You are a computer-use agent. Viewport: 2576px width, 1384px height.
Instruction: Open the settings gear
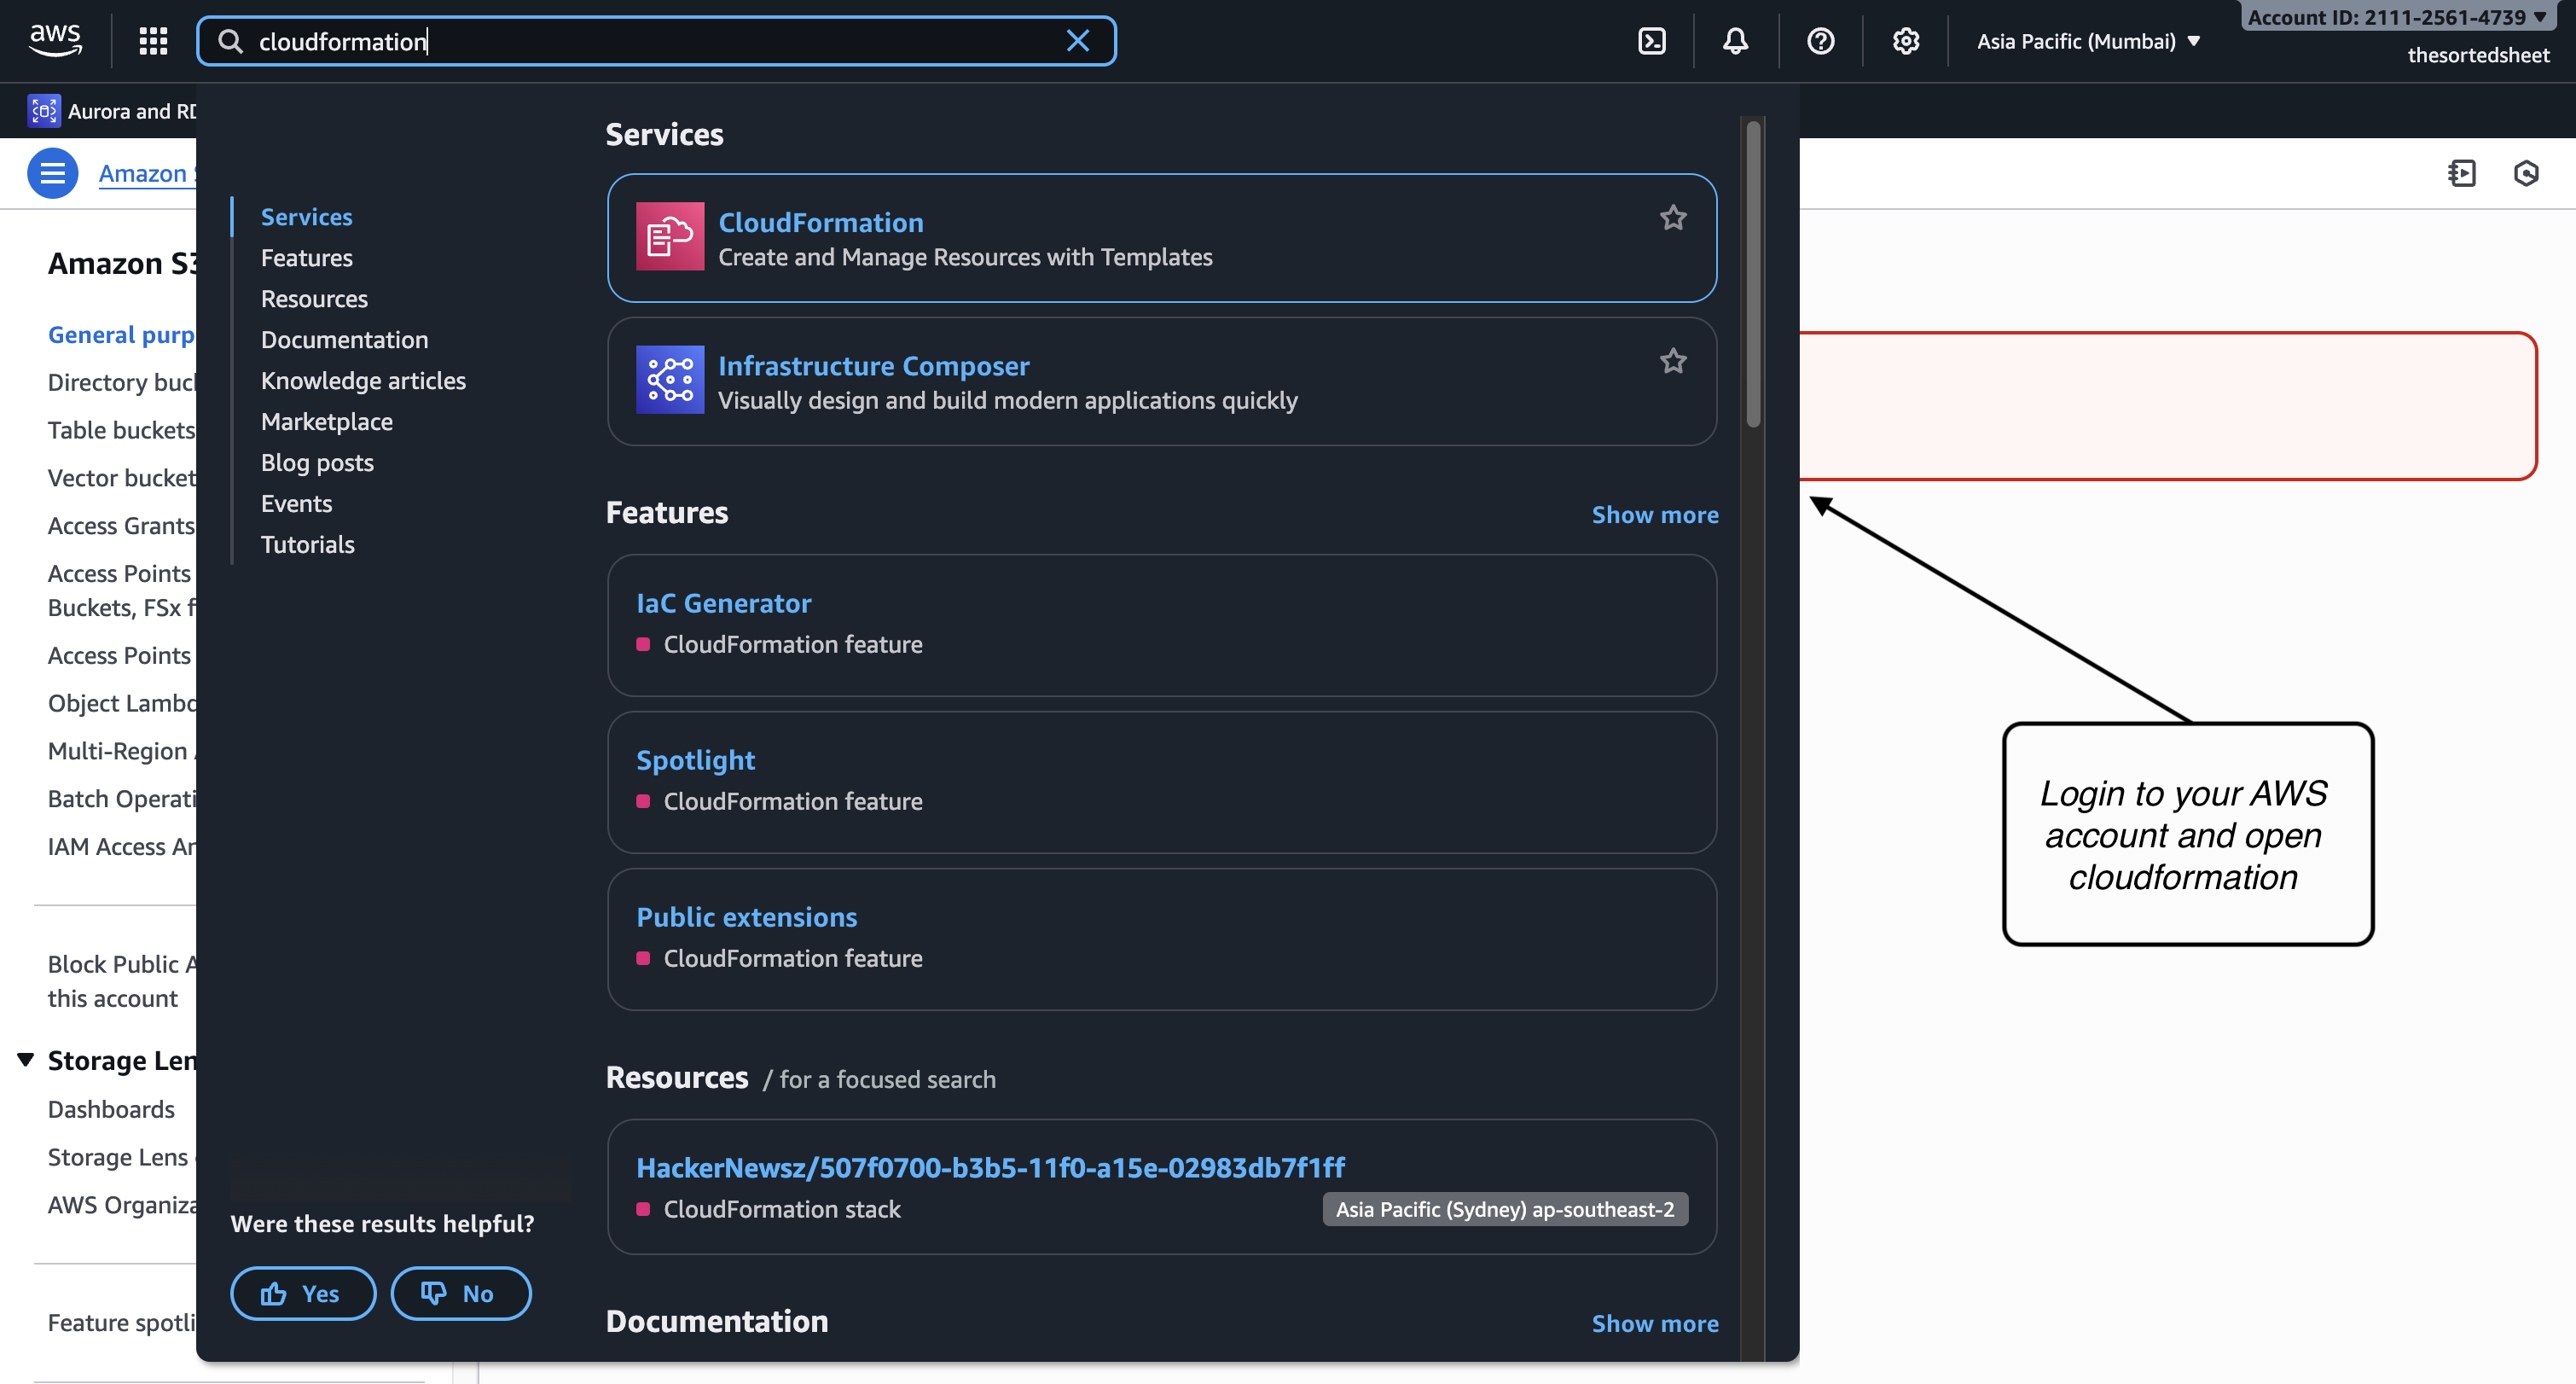[1905, 41]
